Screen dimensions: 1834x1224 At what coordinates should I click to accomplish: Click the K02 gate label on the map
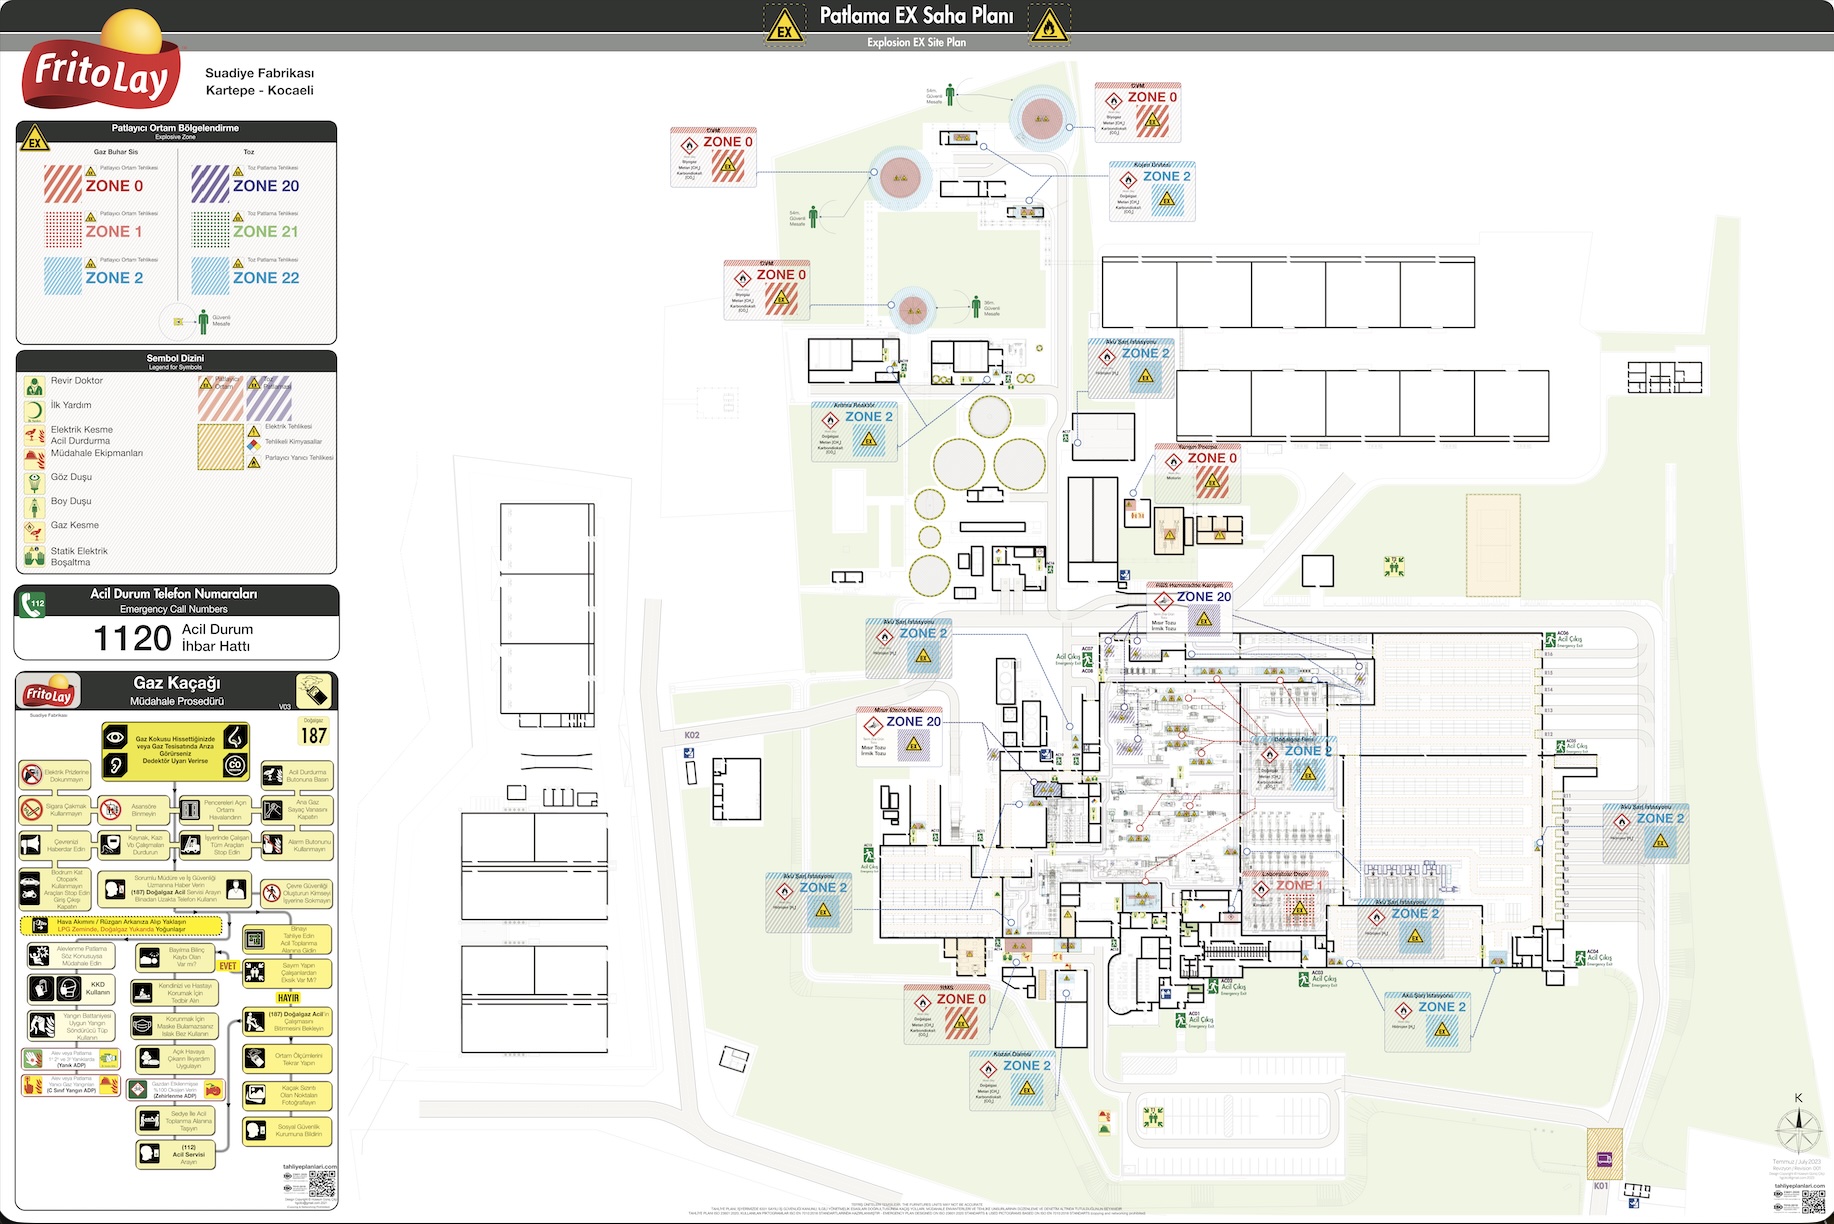(692, 735)
